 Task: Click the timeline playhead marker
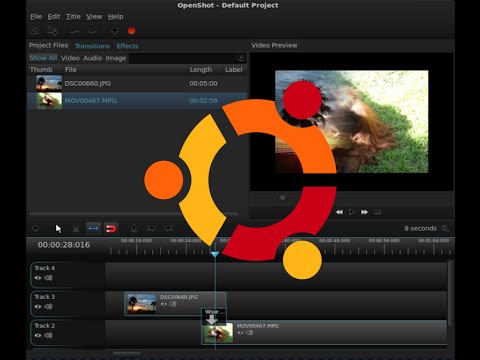tap(215, 255)
